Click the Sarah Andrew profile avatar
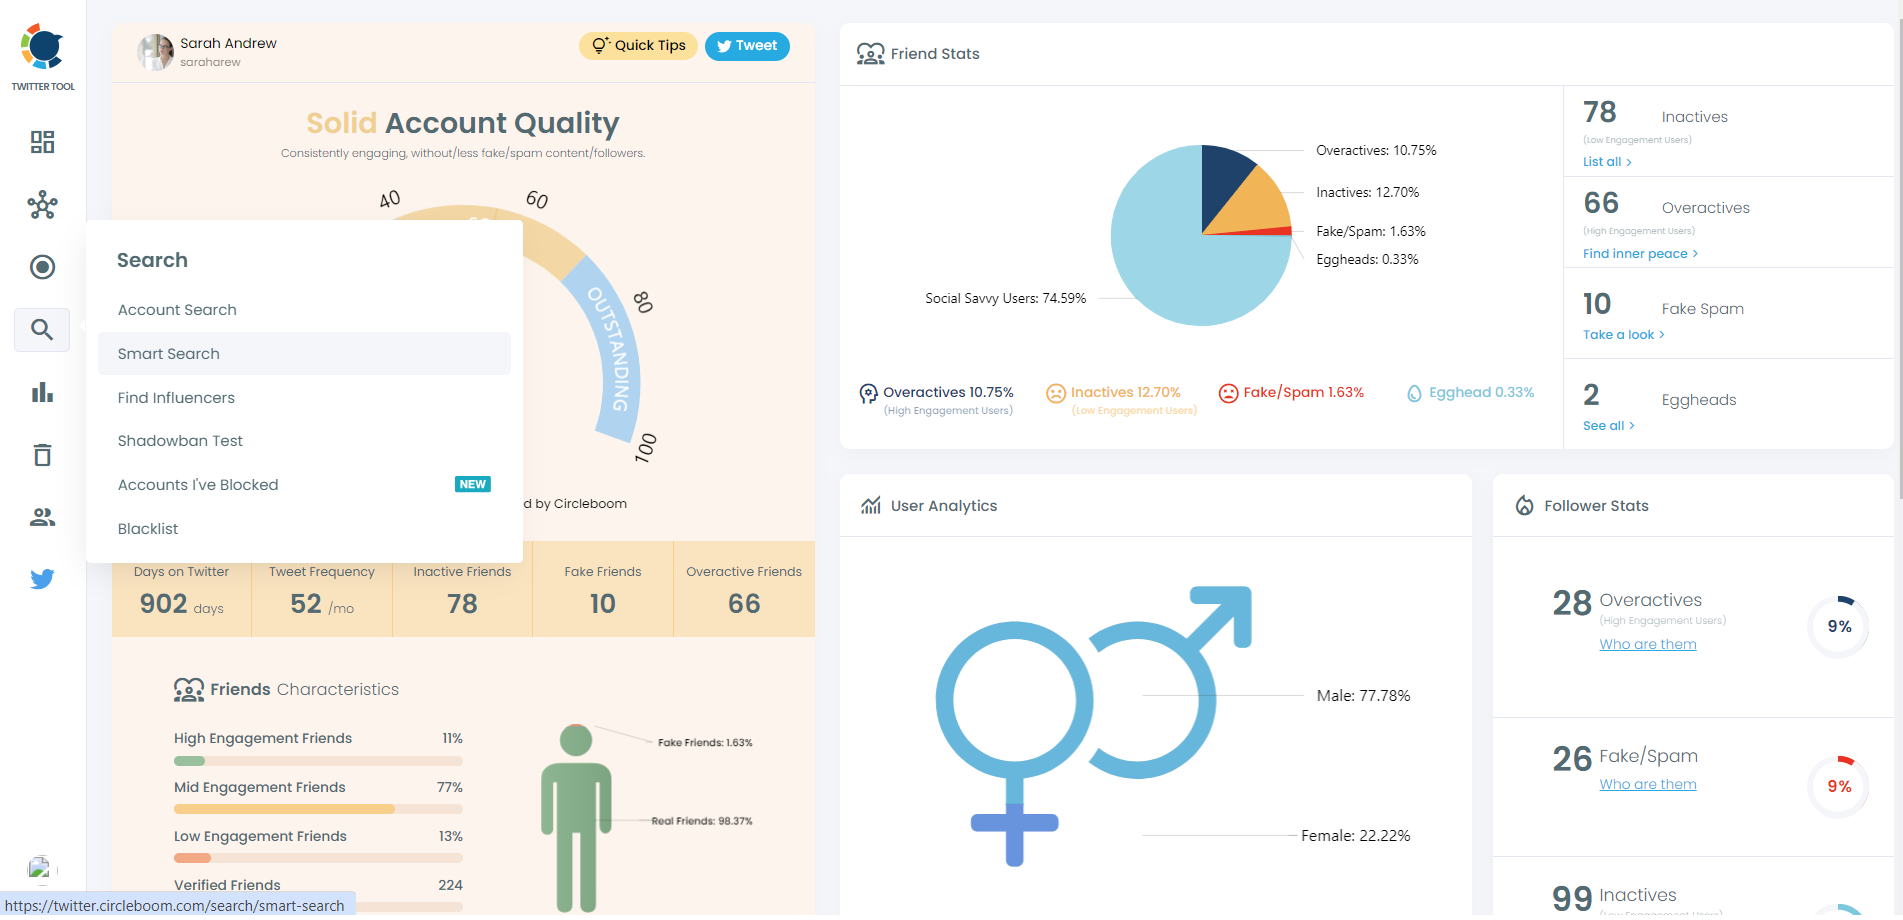This screenshot has width=1903, height=920. coord(155,52)
